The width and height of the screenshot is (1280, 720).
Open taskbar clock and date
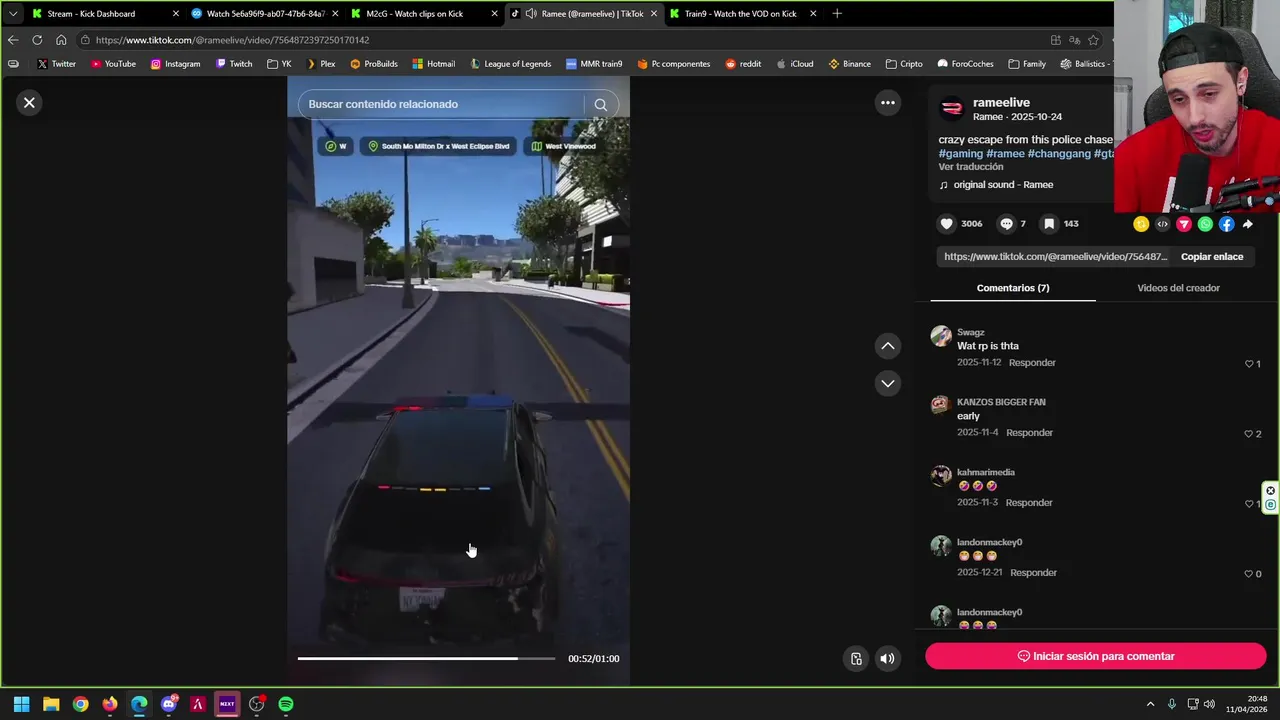coord(1247,704)
